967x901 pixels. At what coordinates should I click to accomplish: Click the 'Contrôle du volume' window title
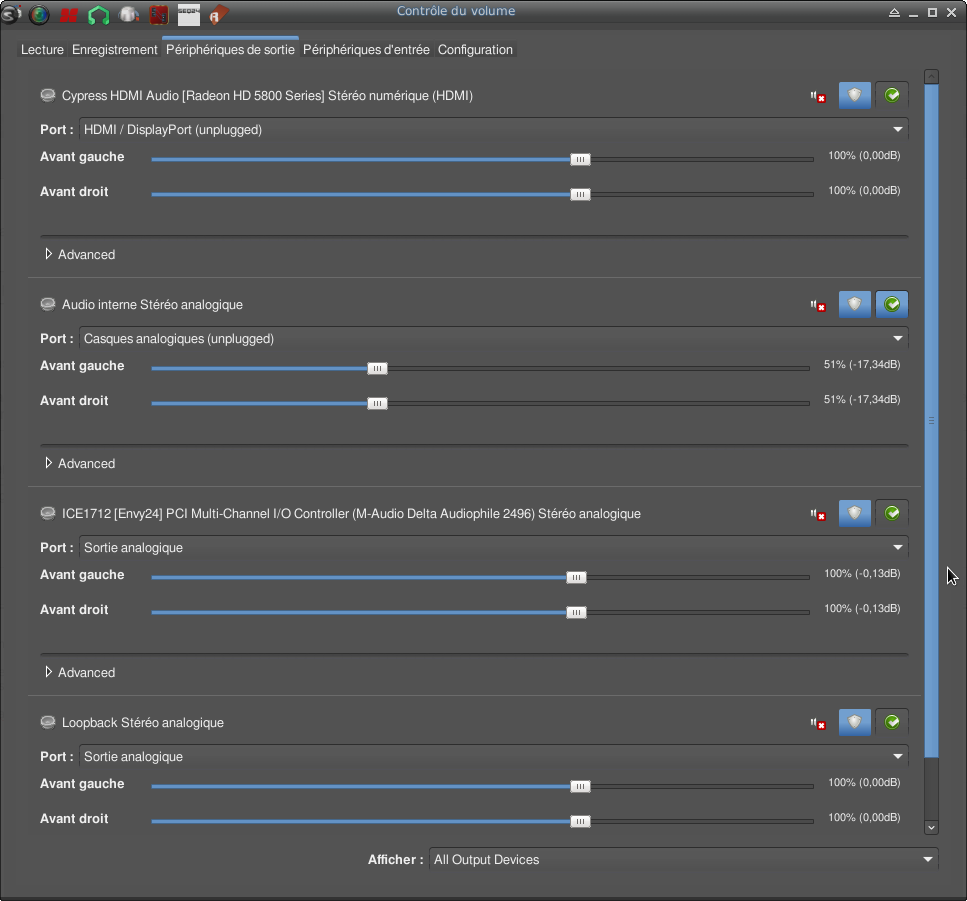click(456, 11)
